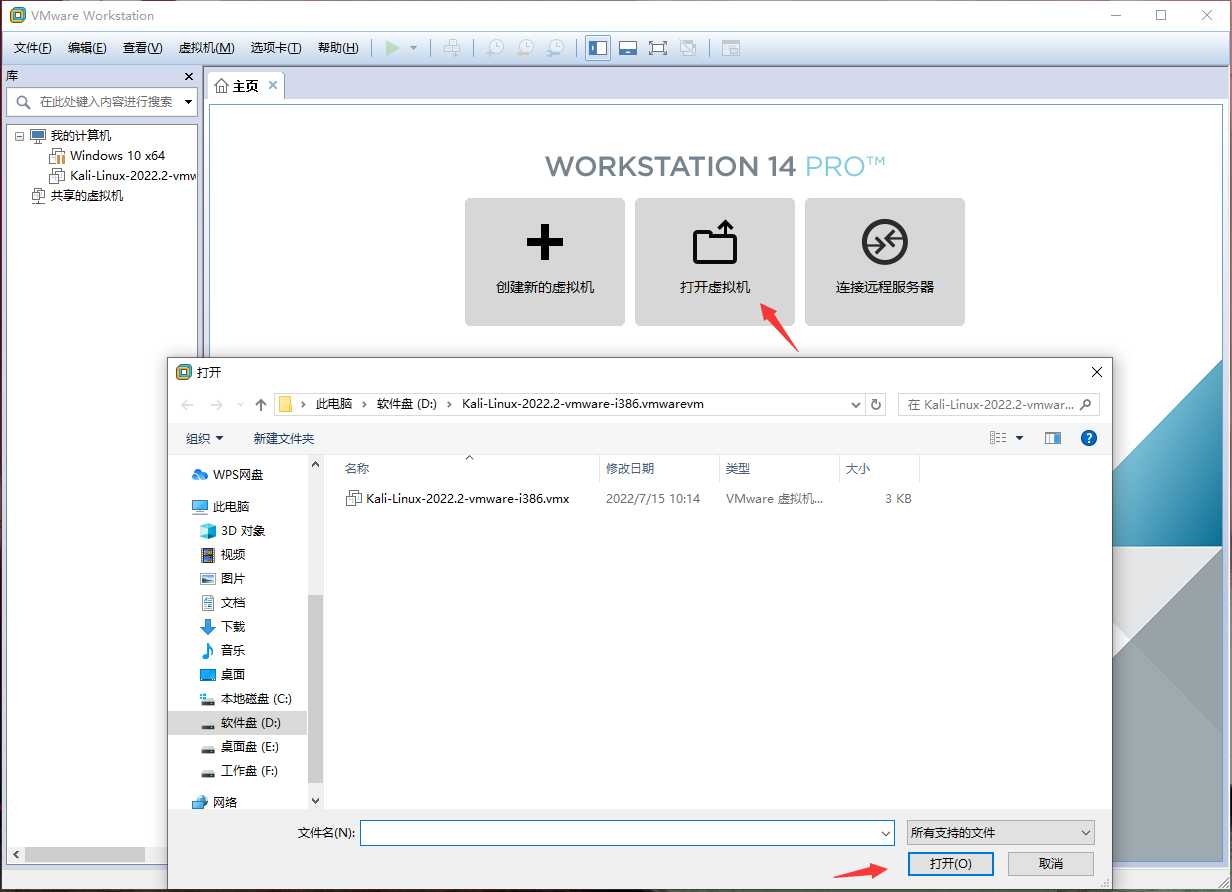Open the 帮助(H) menu
The height and width of the screenshot is (892, 1232).
(338, 48)
